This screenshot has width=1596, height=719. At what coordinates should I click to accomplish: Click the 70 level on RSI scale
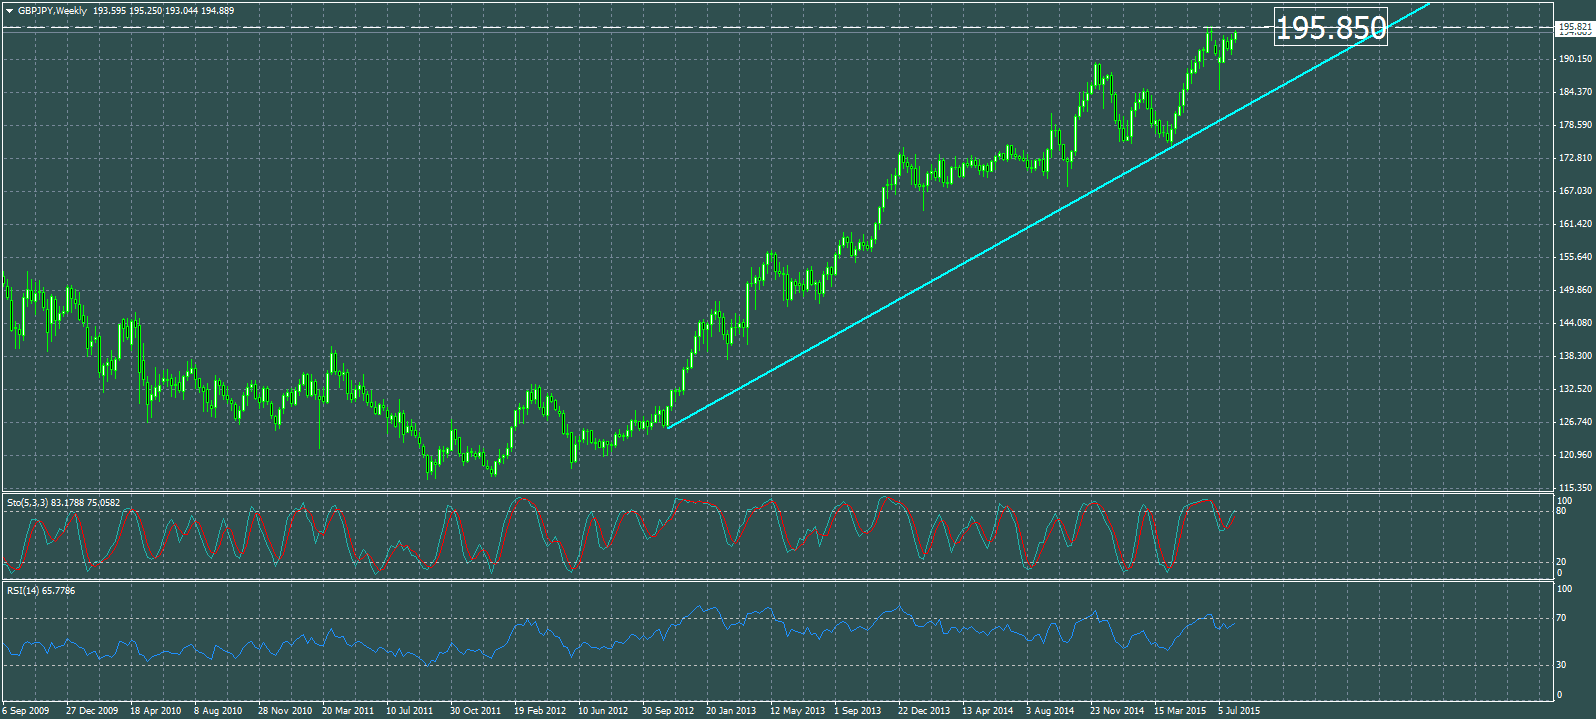point(1561,618)
